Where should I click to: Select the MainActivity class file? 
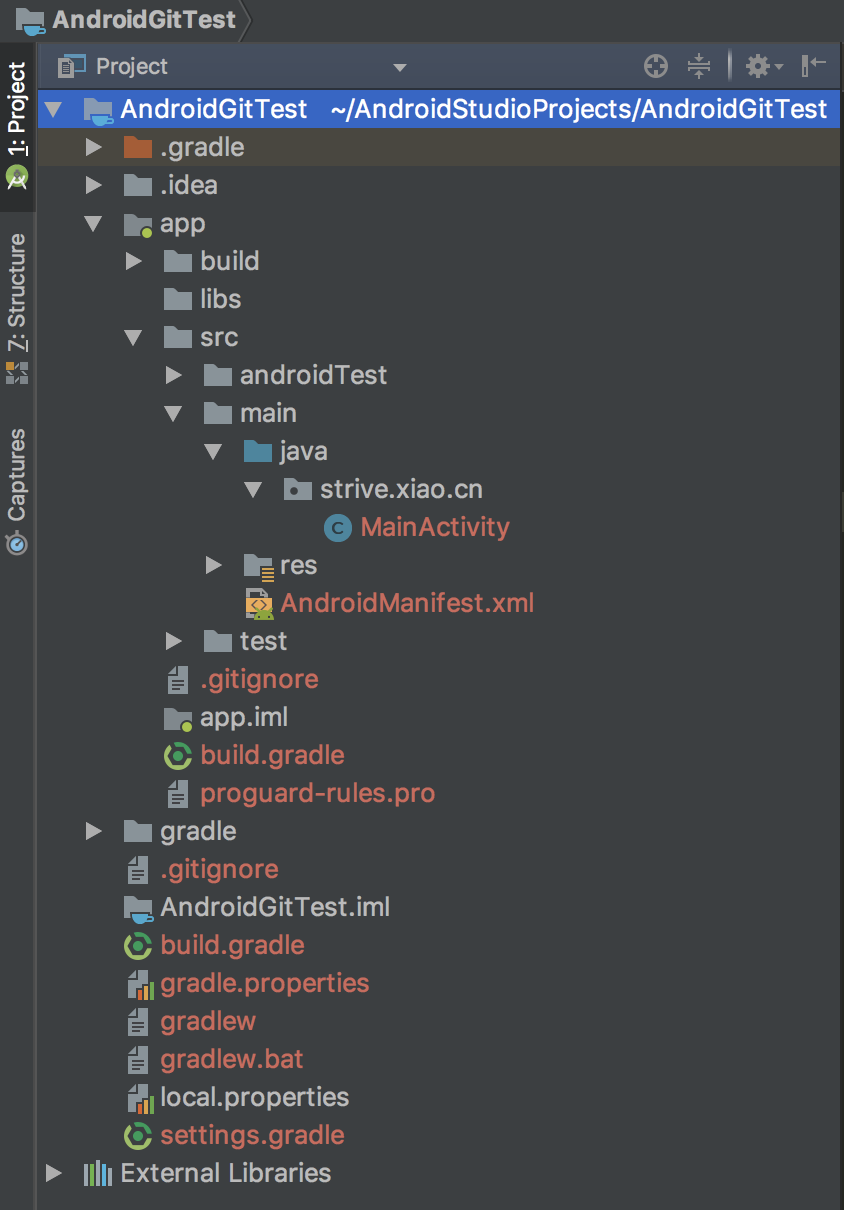435,528
